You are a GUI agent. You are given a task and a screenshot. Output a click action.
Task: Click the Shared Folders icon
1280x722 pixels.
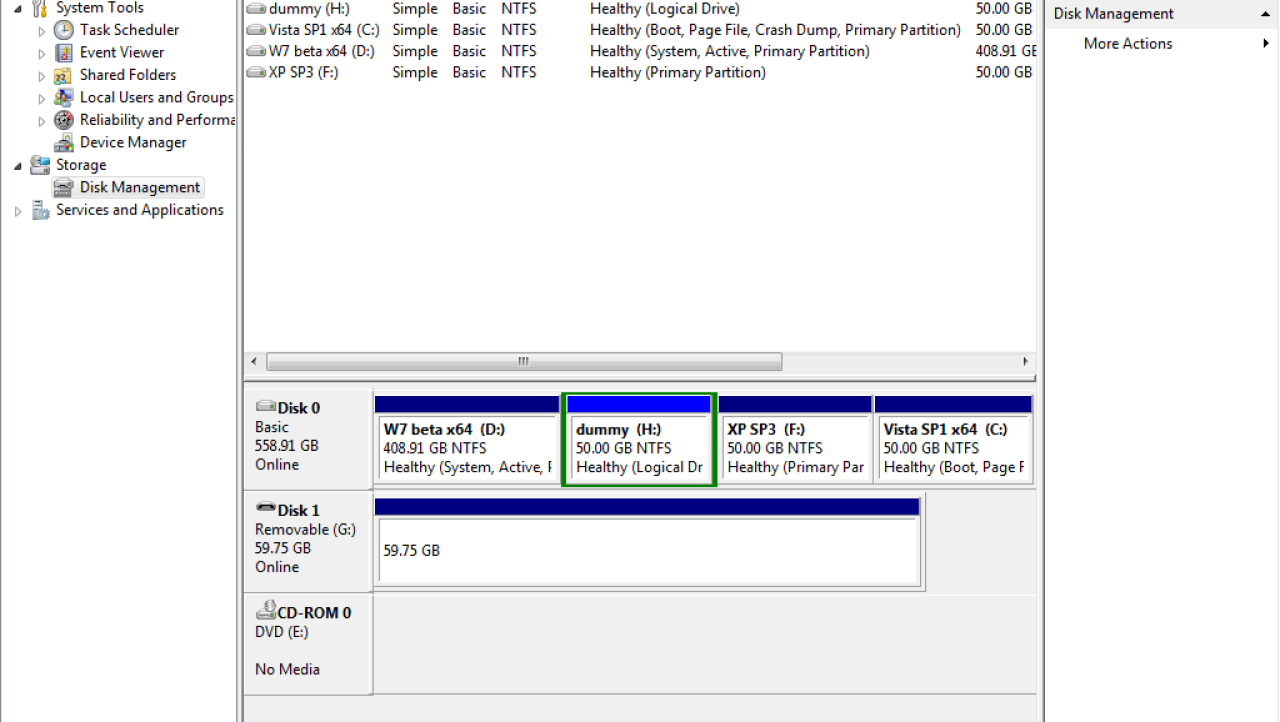64,75
